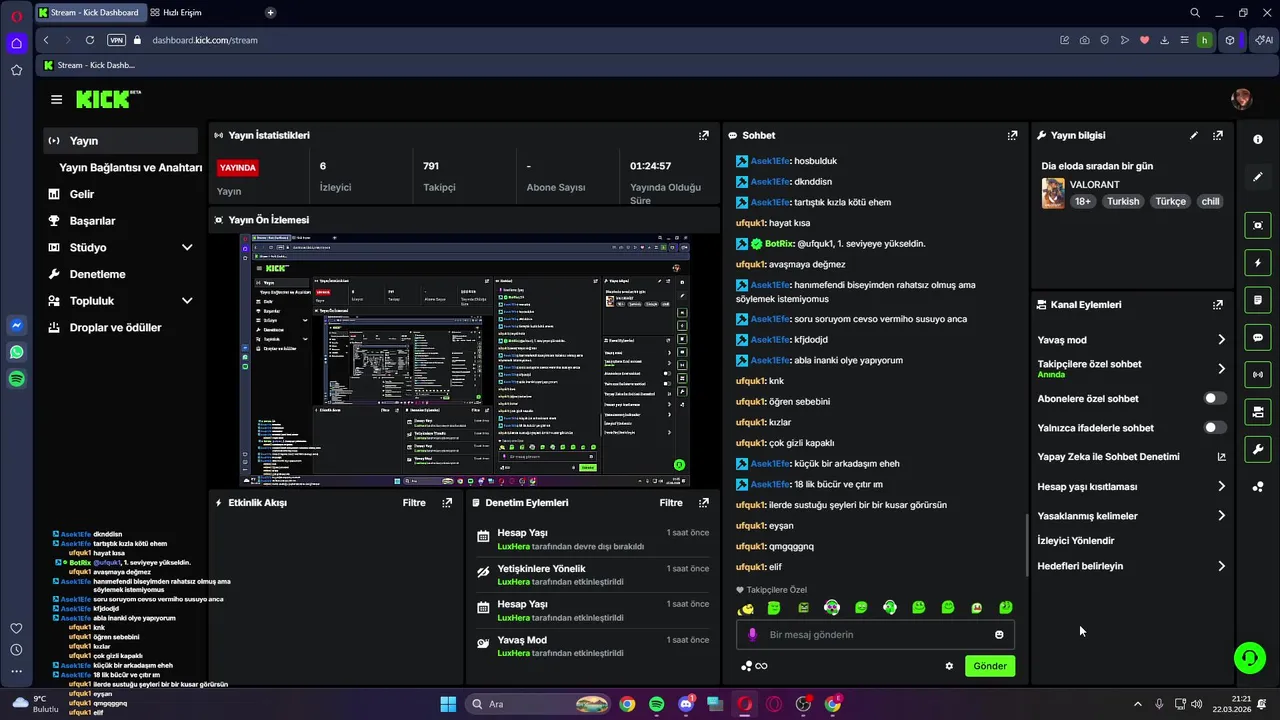Focus the Bir mesaj gönderin input

coord(875,635)
